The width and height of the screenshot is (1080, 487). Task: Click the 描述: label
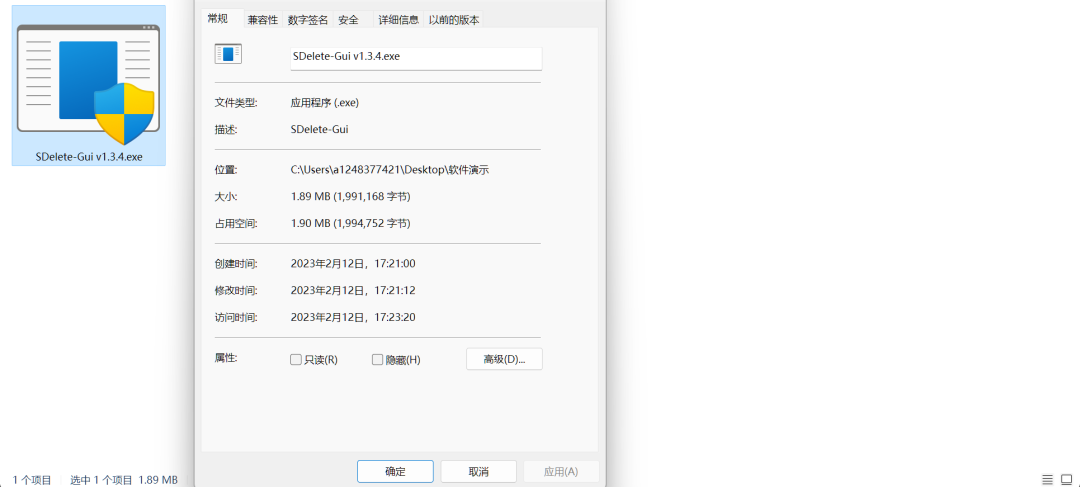tap(226, 129)
